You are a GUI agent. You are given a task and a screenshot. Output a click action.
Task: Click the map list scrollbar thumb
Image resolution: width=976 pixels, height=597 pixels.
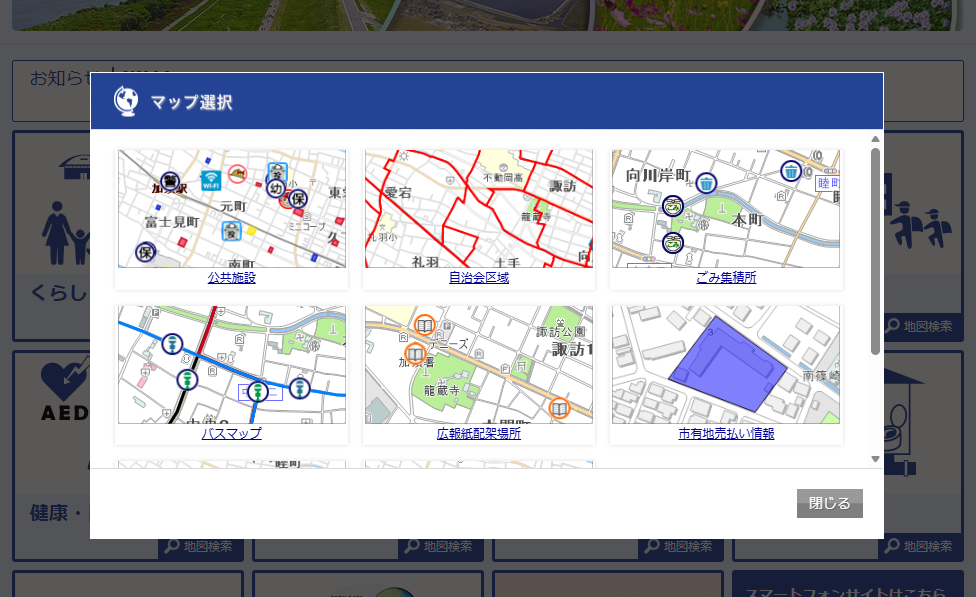876,250
